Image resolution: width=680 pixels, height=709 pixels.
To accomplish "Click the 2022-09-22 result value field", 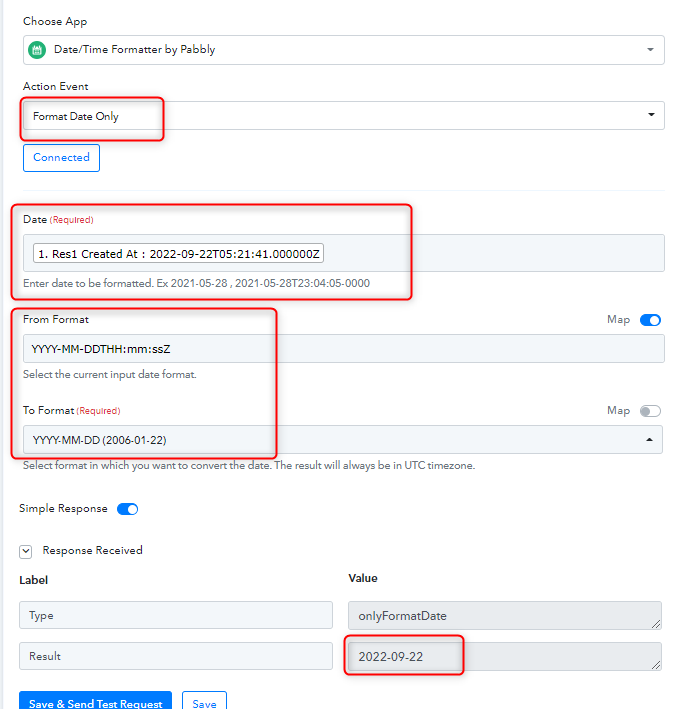I will (x=505, y=656).
